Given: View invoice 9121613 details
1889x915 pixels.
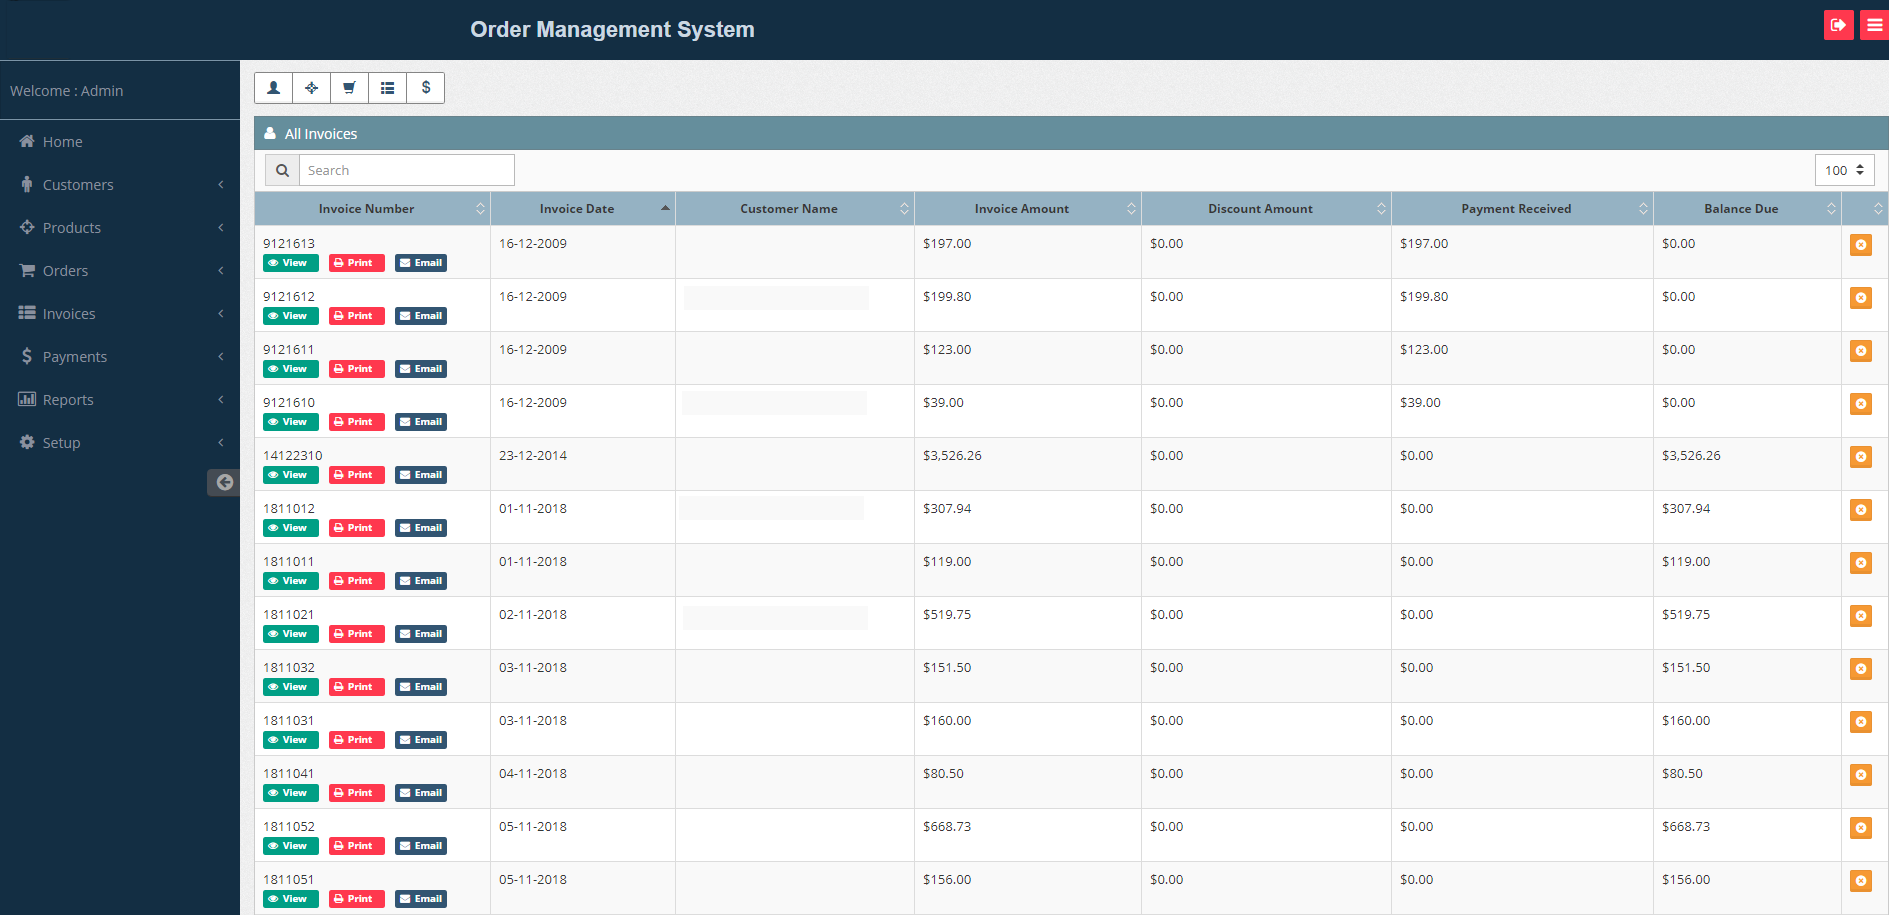Looking at the screenshot, I should (290, 262).
